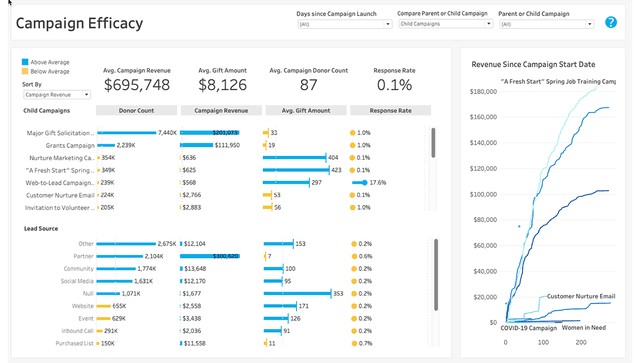Click the Above Average blue legend swatch

click(x=25, y=62)
